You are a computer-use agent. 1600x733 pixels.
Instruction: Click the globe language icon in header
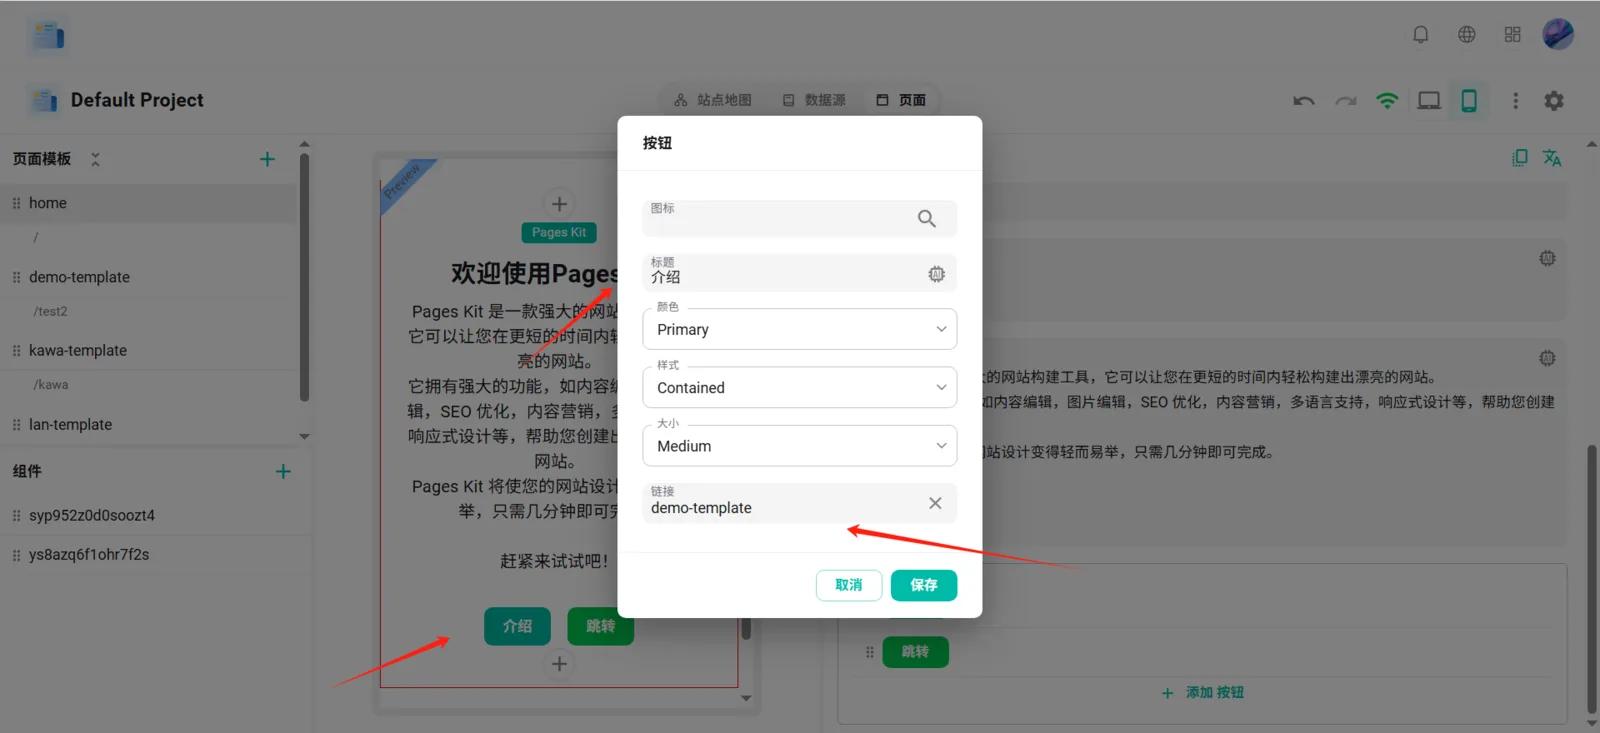pyautogui.click(x=1466, y=35)
